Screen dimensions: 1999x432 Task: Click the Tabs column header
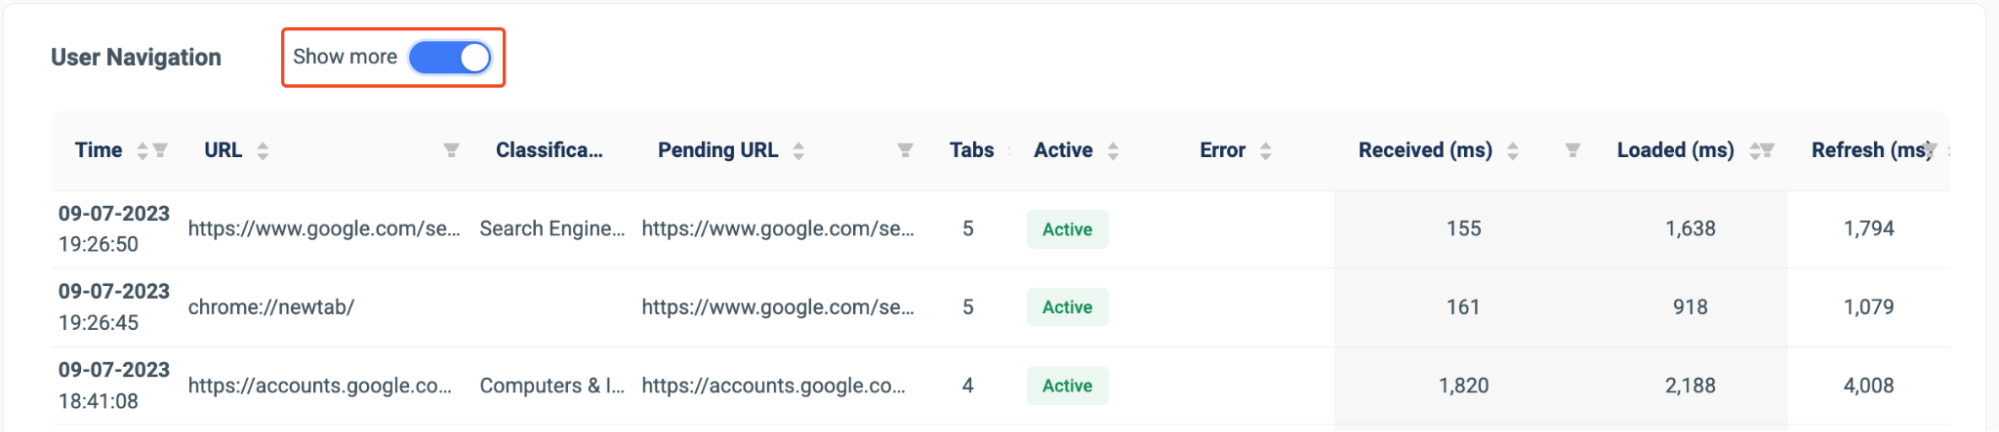(x=971, y=150)
